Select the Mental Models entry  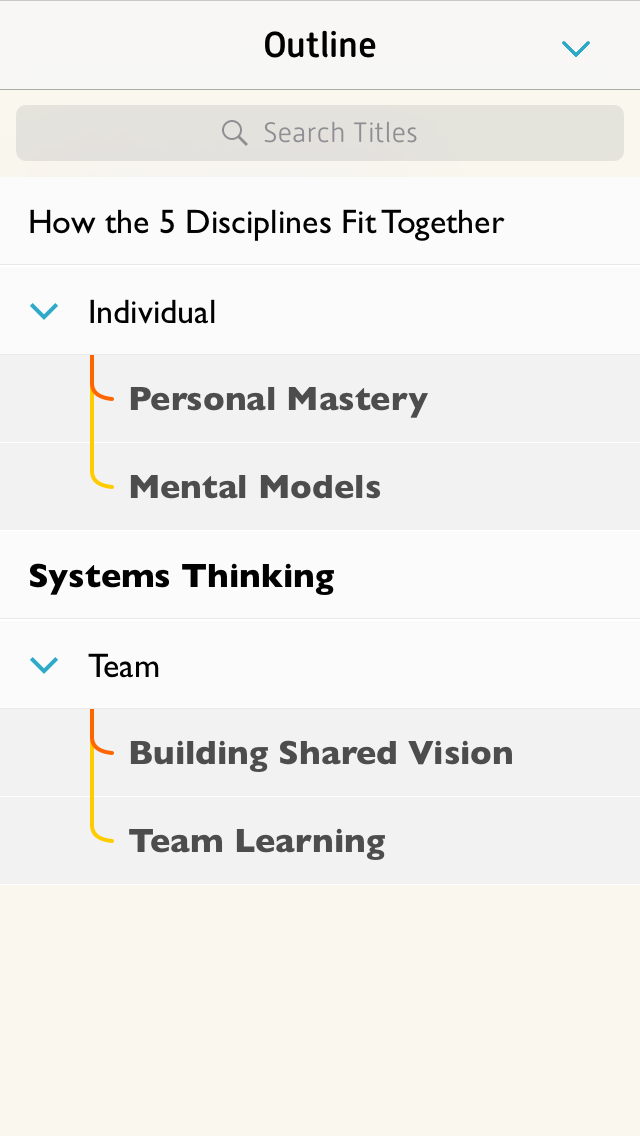pos(255,487)
